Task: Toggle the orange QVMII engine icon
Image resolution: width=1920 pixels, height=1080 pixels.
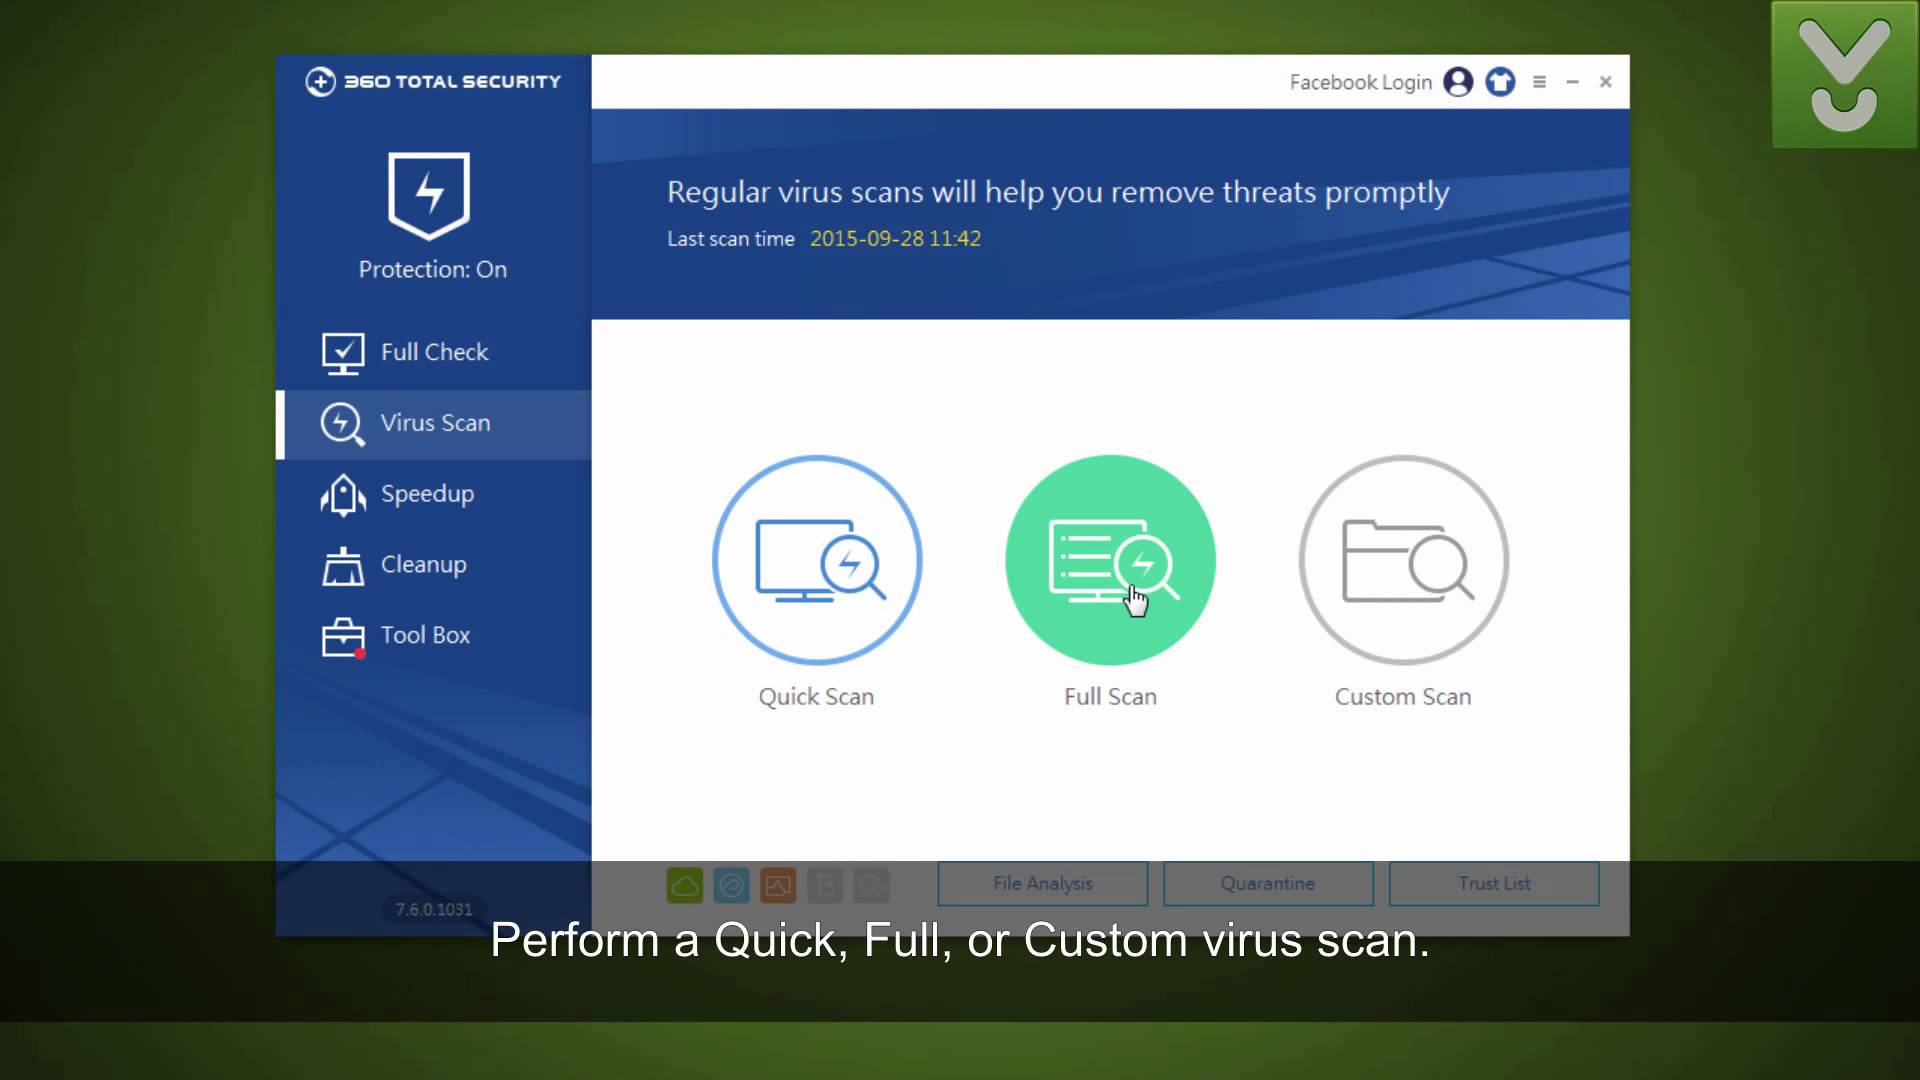Action: tap(778, 885)
